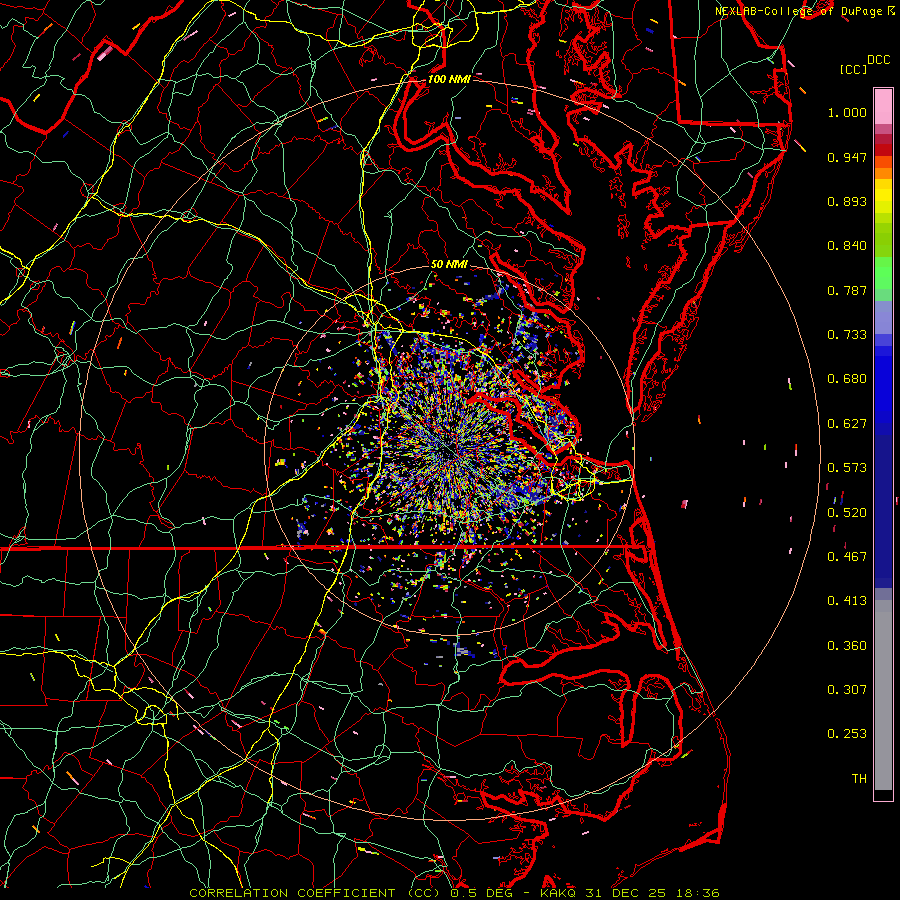This screenshot has height=900, width=900.
Task: Click the KAKQ radar site identifier
Action: [558, 893]
